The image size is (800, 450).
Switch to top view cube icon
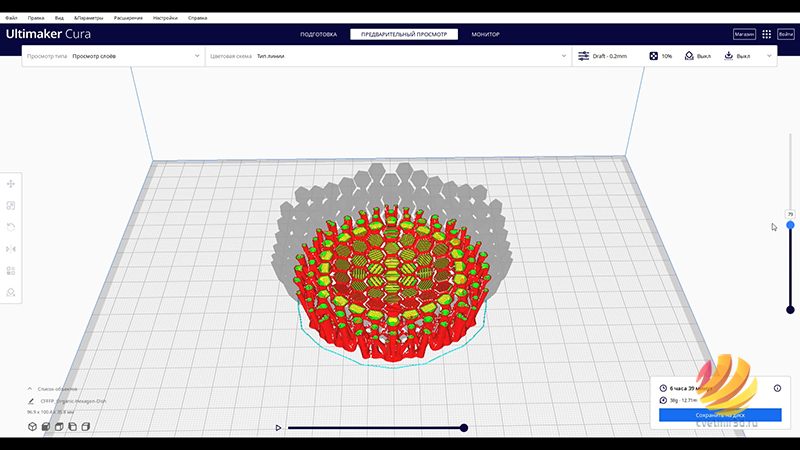click(59, 427)
